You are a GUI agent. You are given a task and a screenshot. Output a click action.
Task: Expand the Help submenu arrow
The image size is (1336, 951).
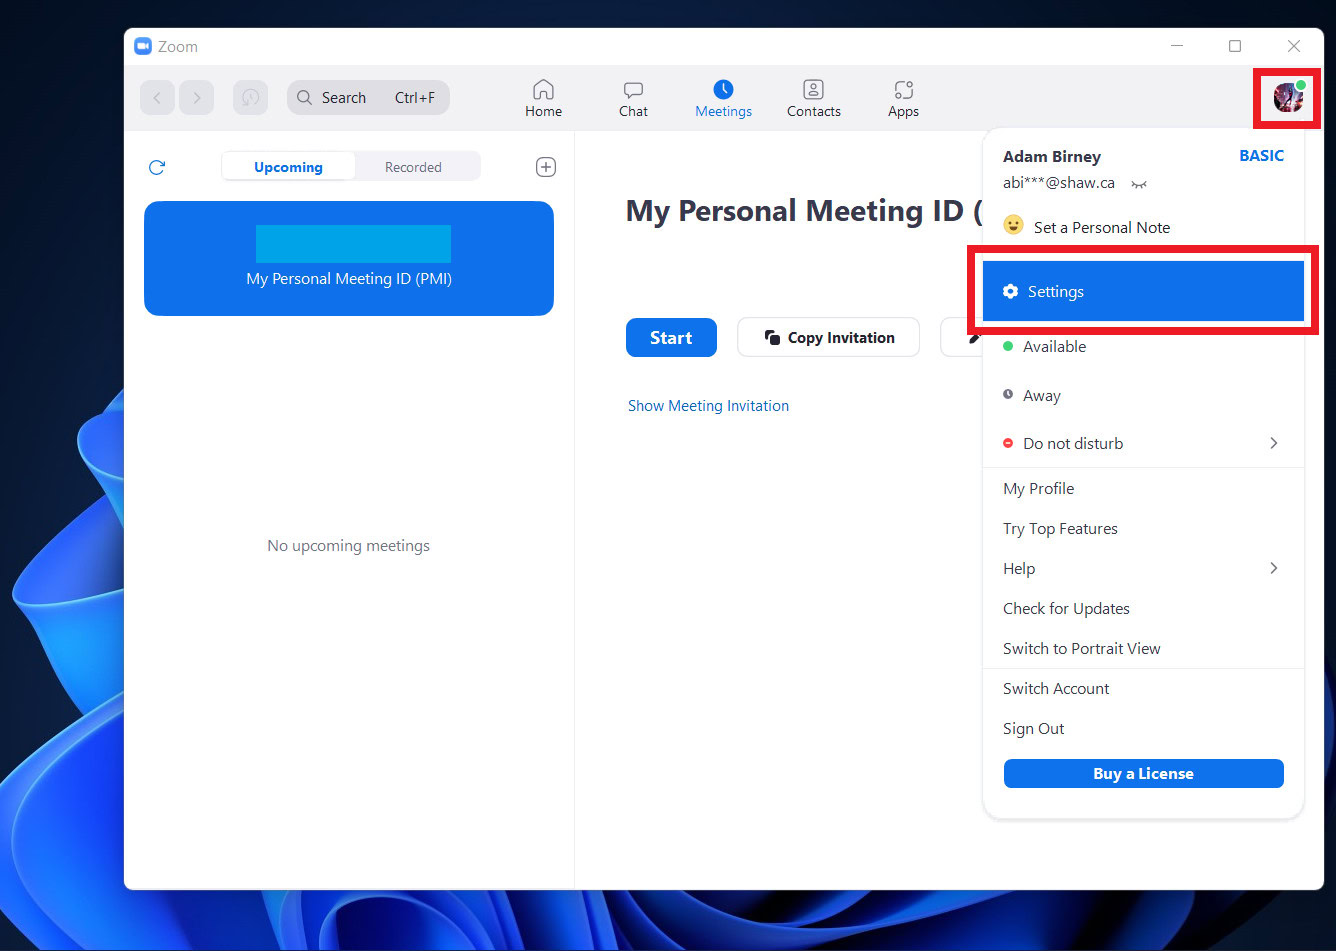(x=1273, y=568)
